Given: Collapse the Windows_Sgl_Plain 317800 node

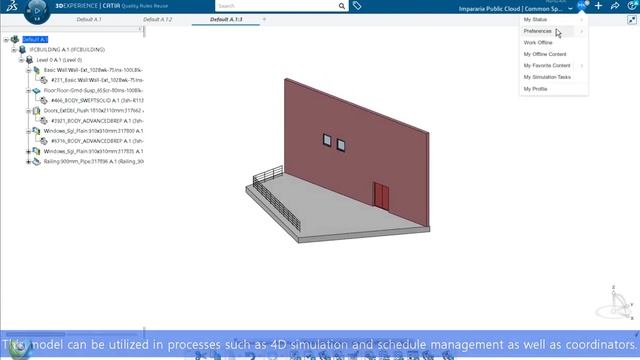Looking at the screenshot, I should (29, 131).
